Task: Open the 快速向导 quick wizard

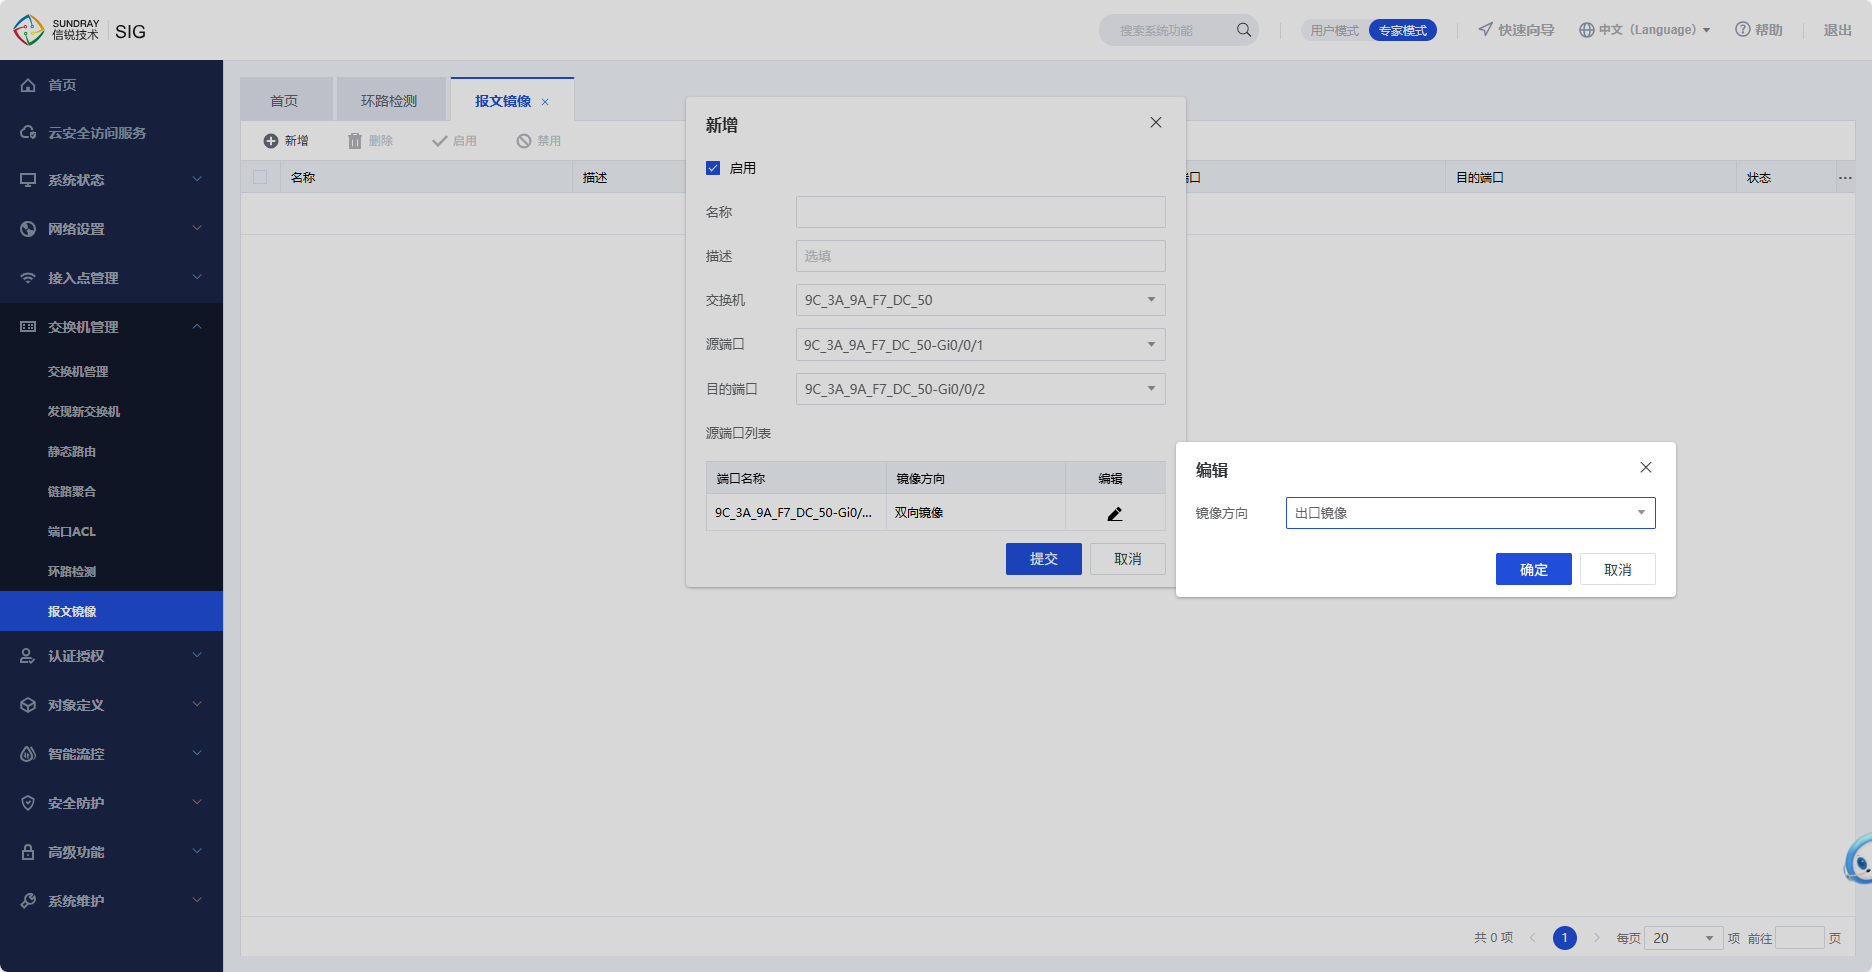Action: pyautogui.click(x=1516, y=30)
